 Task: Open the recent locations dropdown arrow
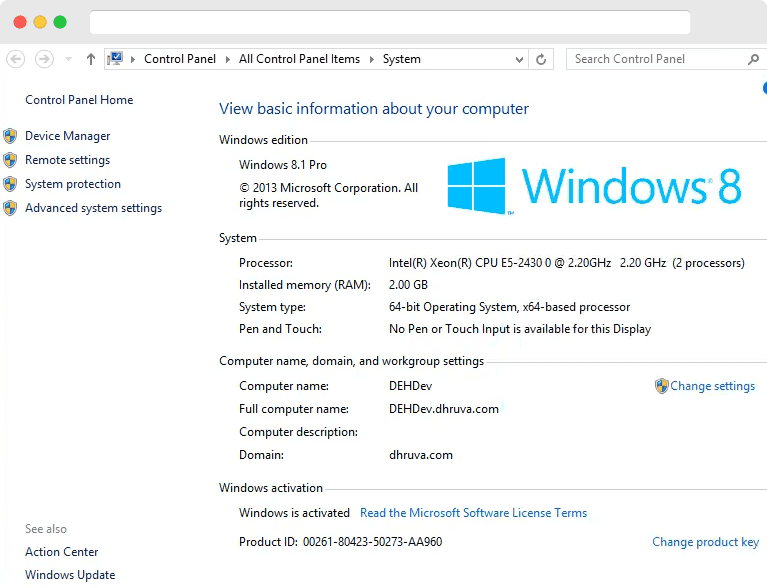(68, 59)
